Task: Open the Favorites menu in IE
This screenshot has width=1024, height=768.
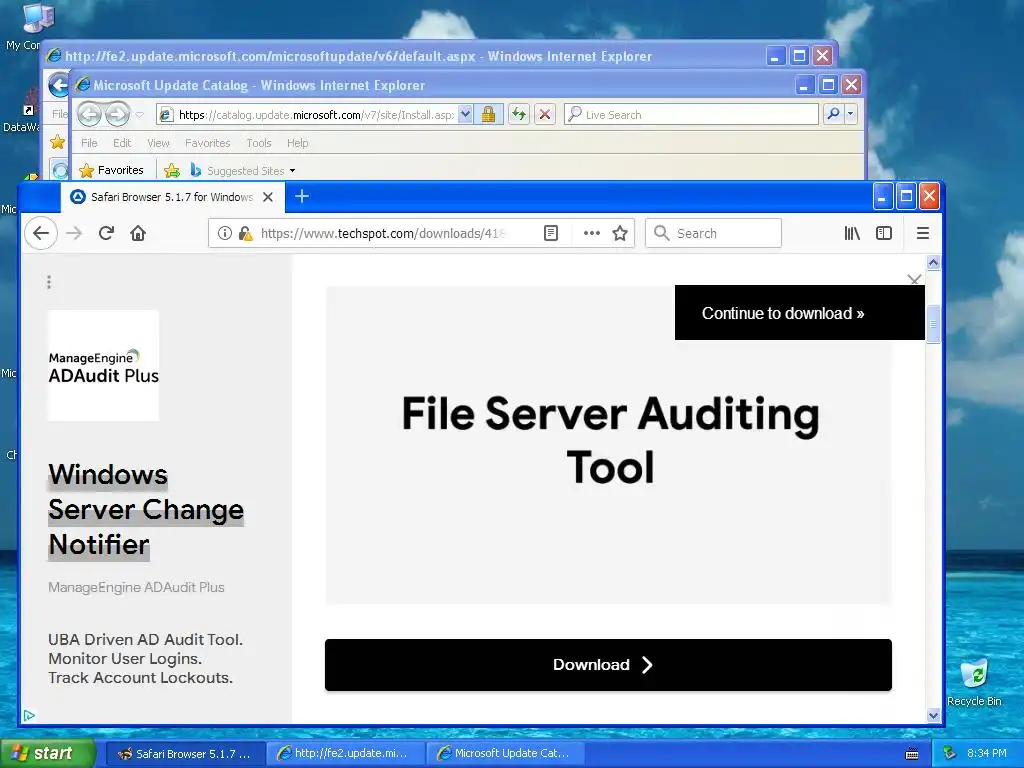Action: point(208,143)
